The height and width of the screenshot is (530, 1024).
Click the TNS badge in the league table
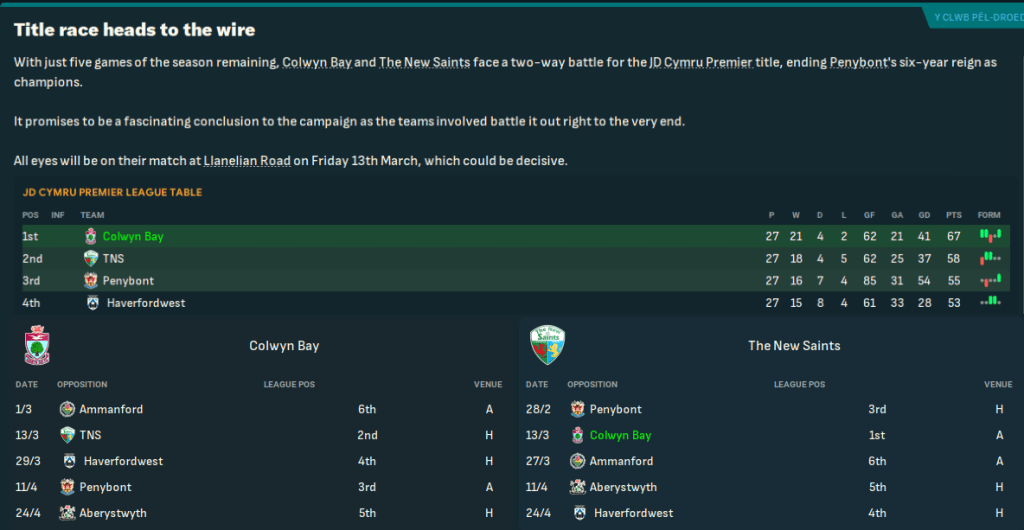[x=91, y=259]
